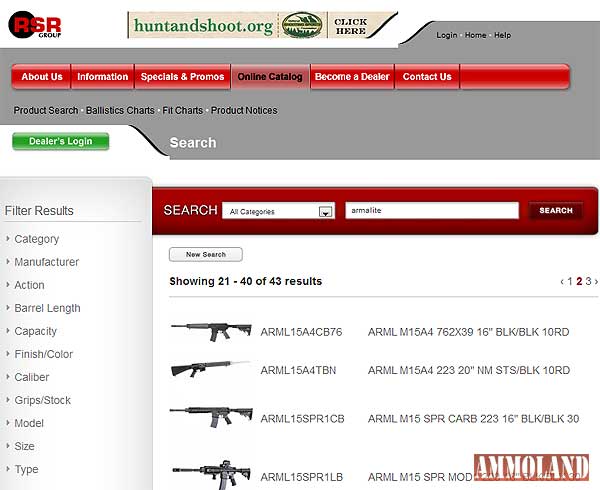This screenshot has width=600, height=490.
Task: Open item code ARML15SPR1LB
Action: coord(302,477)
